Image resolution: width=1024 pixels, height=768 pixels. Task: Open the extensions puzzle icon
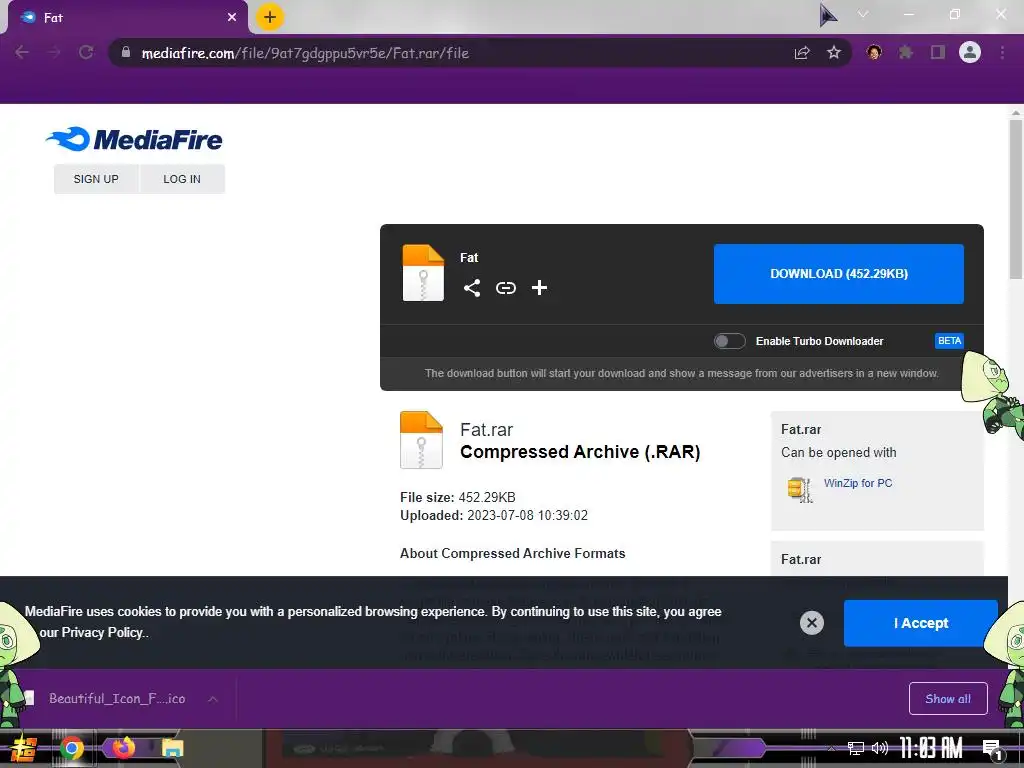pyautogui.click(x=906, y=52)
